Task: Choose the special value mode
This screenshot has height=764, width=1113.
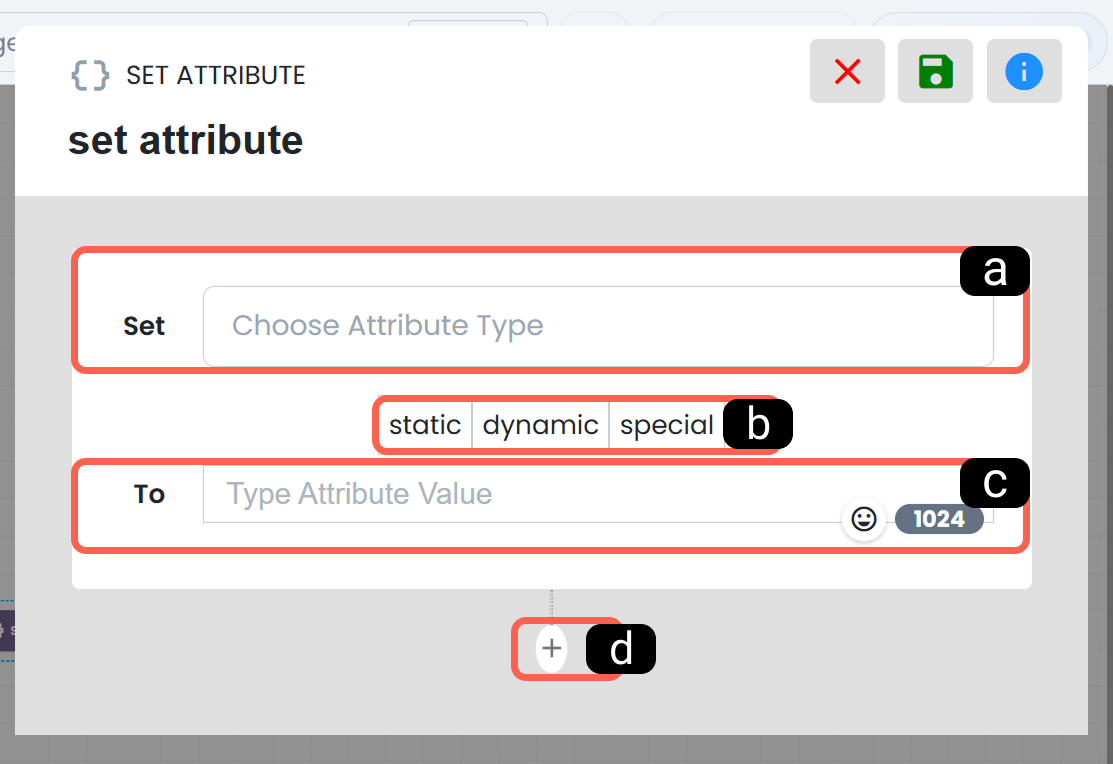Action: tap(666, 425)
